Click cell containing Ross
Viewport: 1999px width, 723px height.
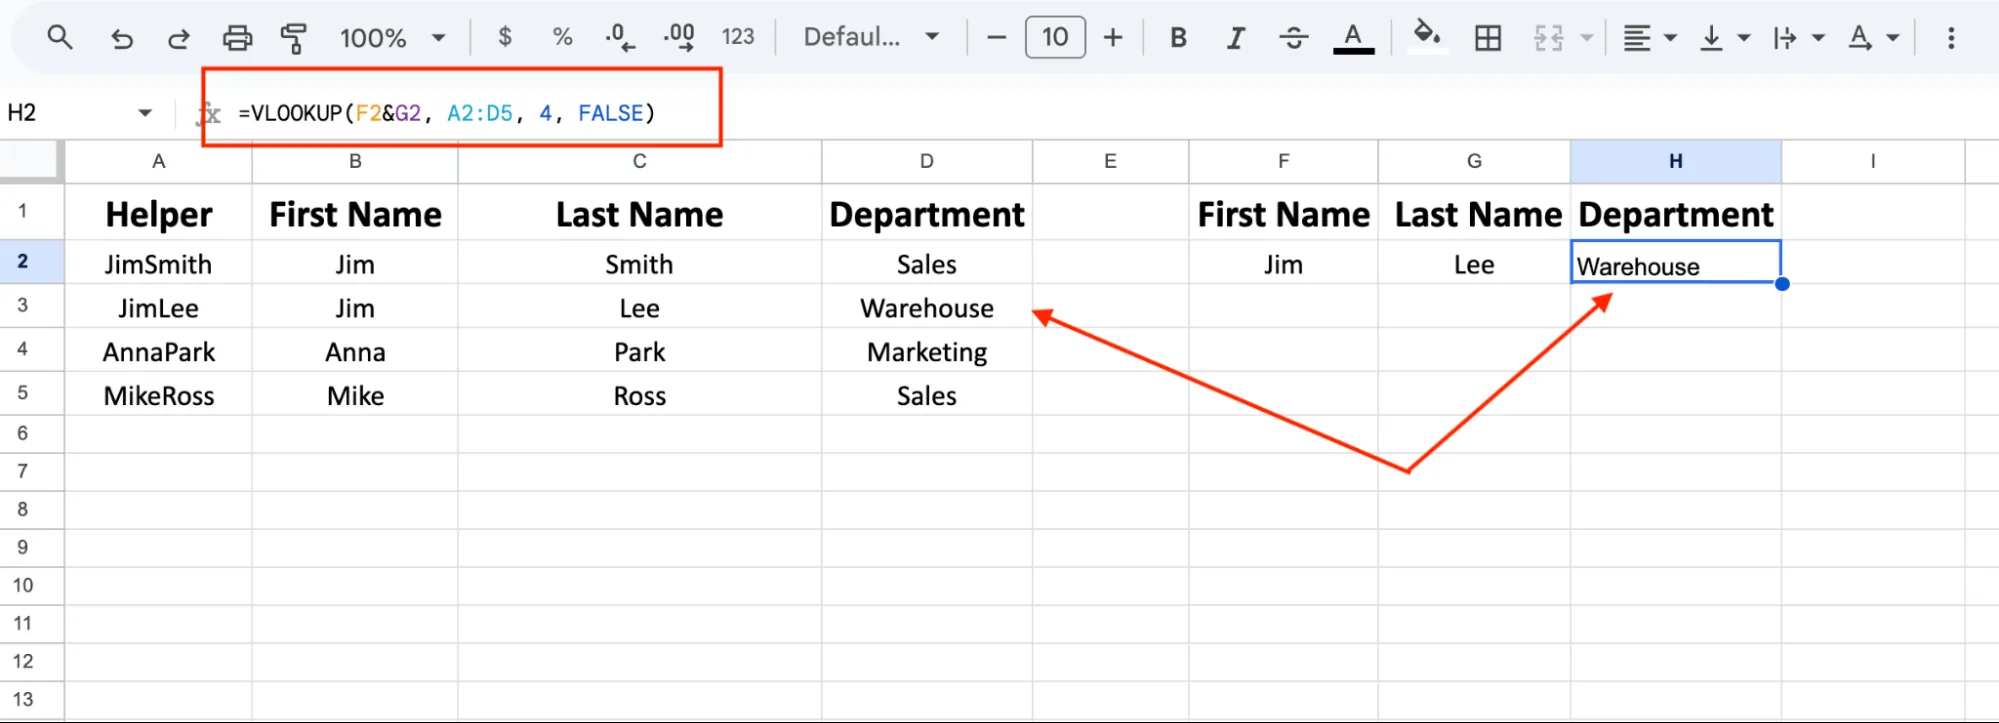point(639,396)
